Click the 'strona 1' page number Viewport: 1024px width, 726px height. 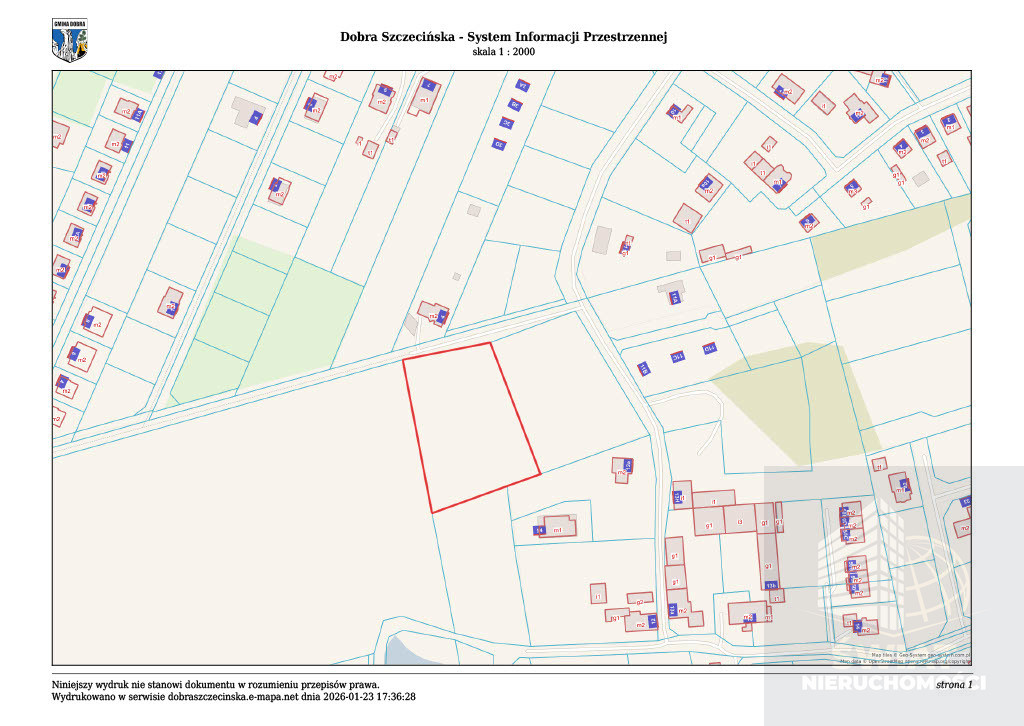954,684
